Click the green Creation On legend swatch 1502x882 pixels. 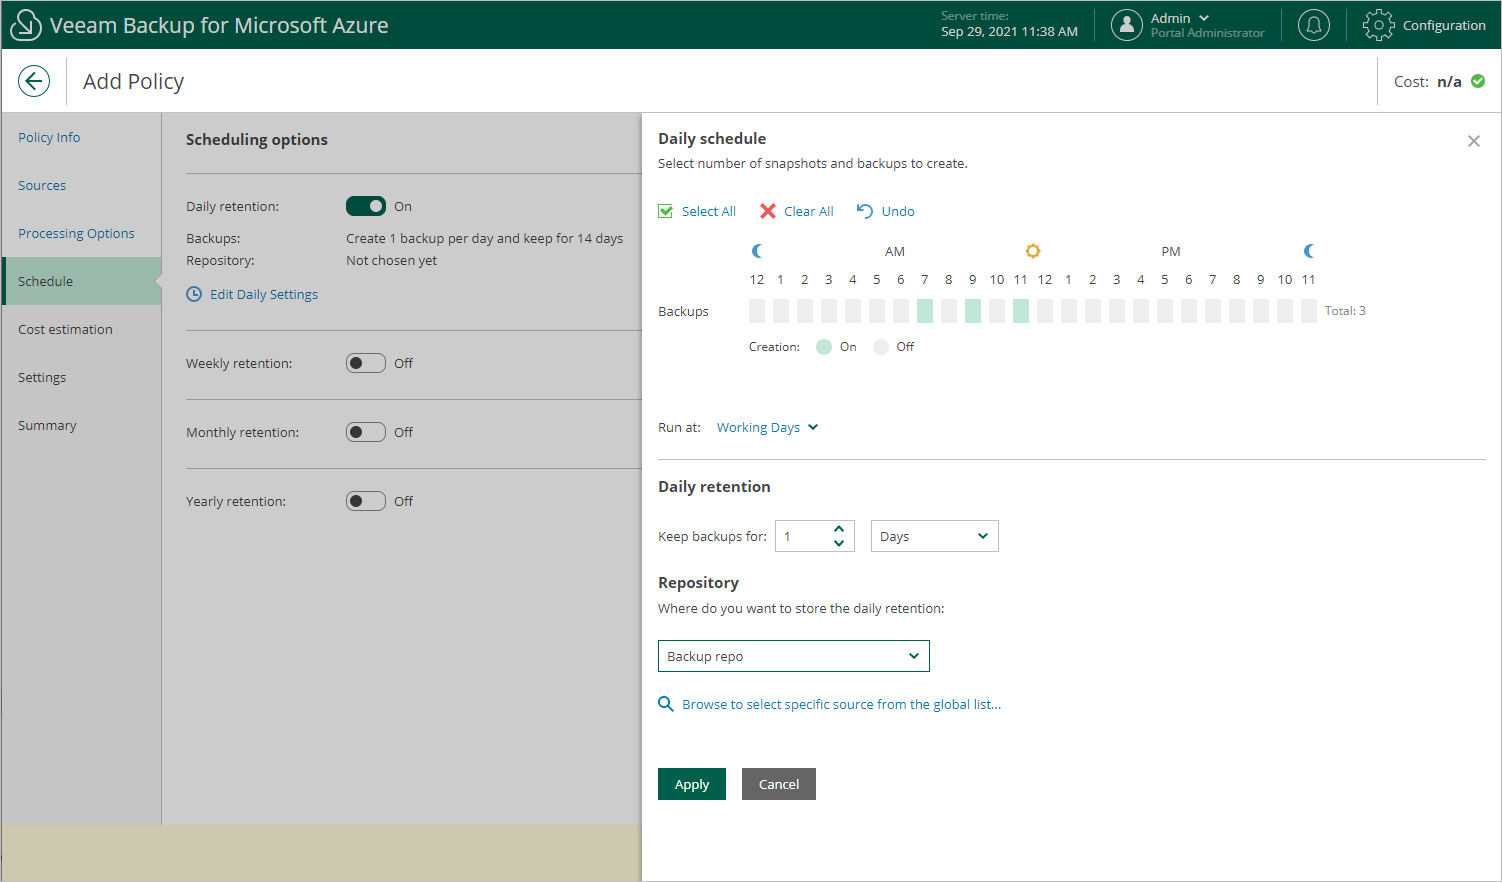pos(824,347)
